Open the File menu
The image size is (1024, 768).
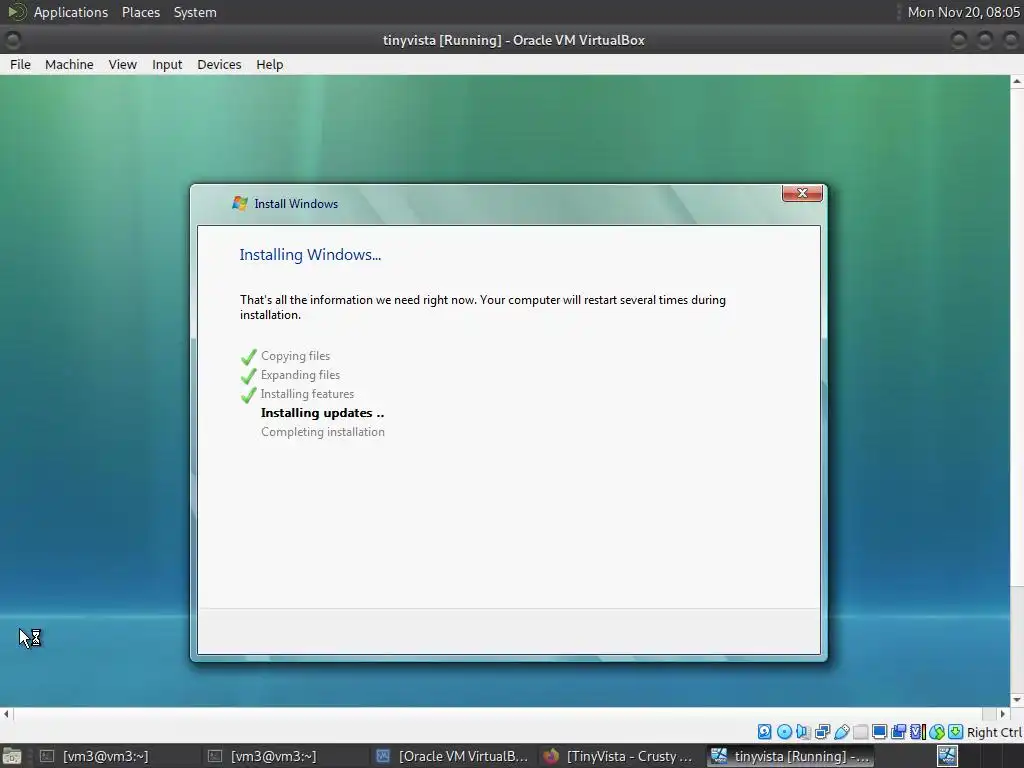pos(20,65)
